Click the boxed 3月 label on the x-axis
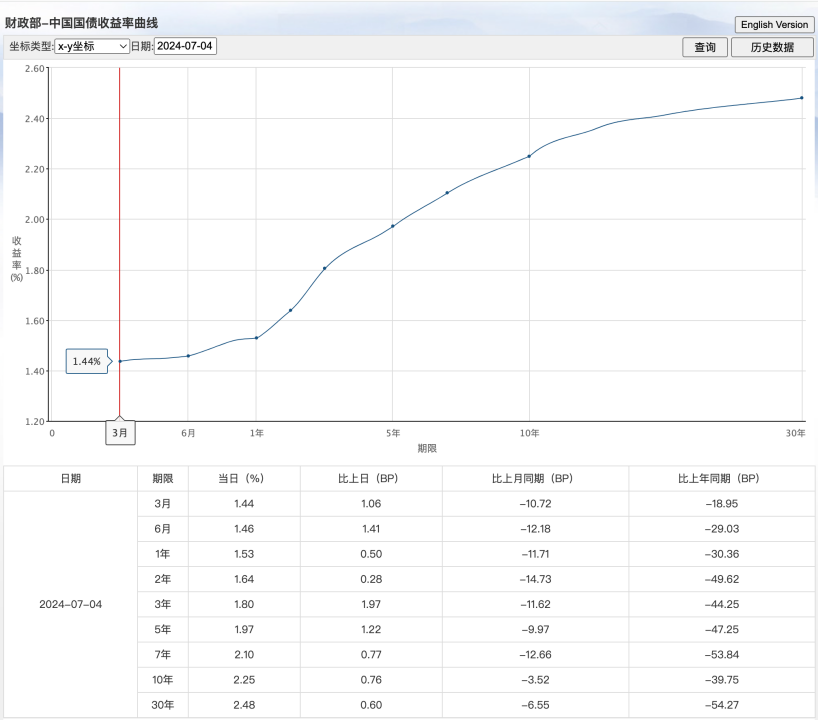The height and width of the screenshot is (720, 818). click(120, 433)
